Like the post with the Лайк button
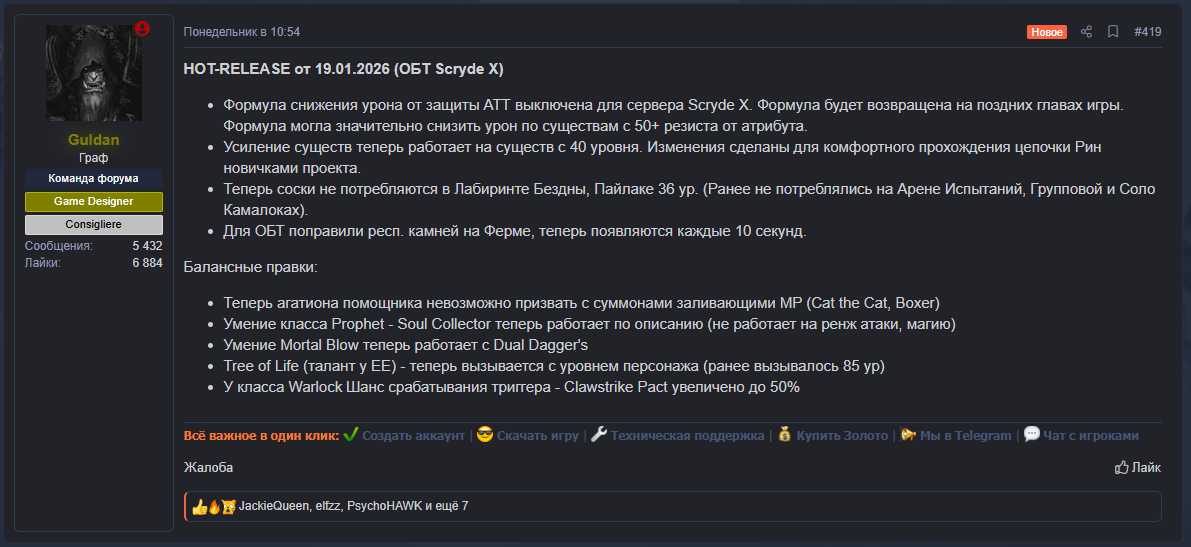1191x547 pixels. coord(1138,467)
